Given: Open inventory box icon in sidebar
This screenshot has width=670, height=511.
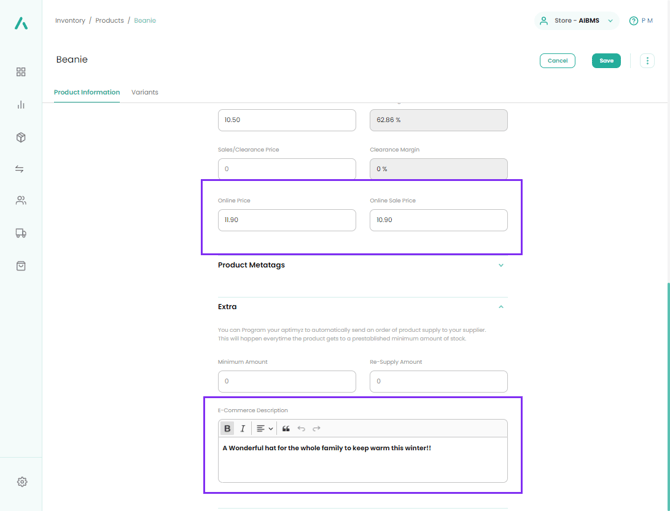Looking at the screenshot, I should pos(21,137).
